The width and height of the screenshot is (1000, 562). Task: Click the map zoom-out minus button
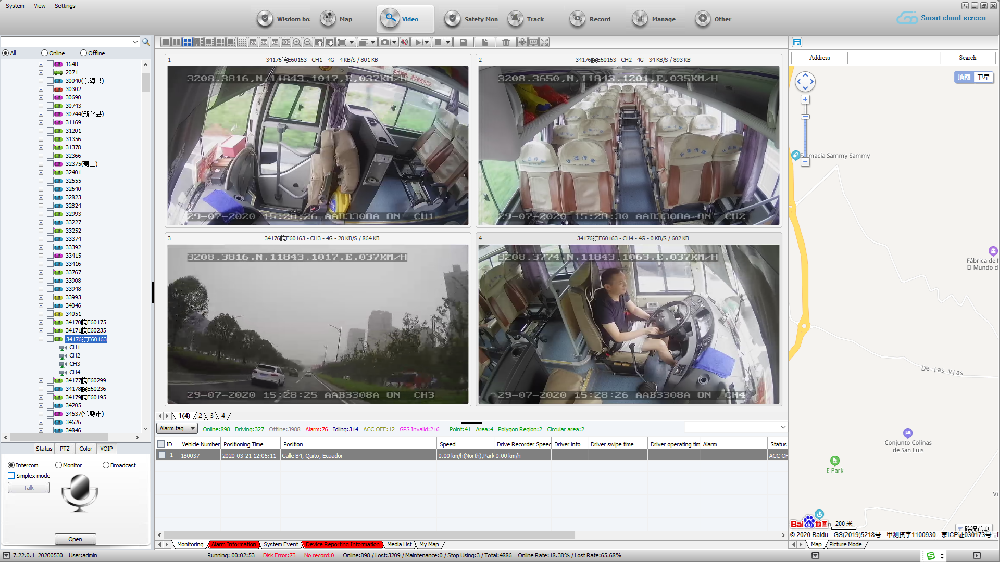coord(805,163)
